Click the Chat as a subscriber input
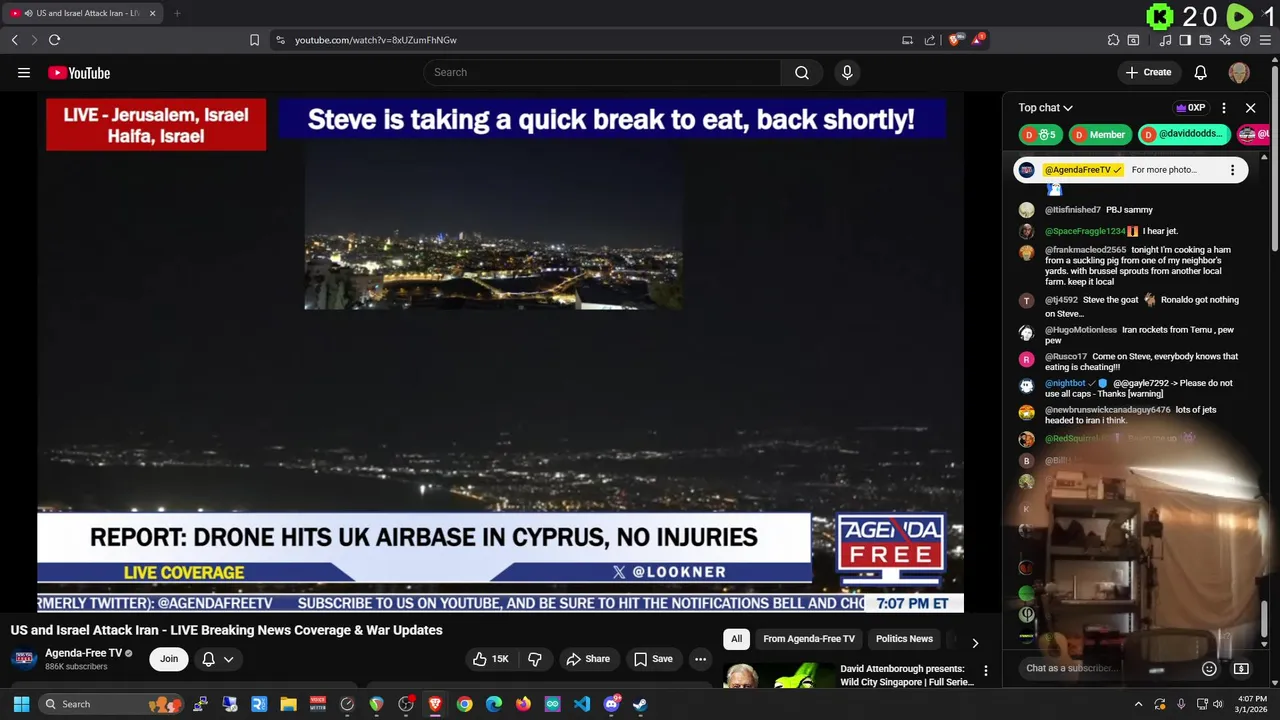The height and width of the screenshot is (720, 1280). point(1108,668)
